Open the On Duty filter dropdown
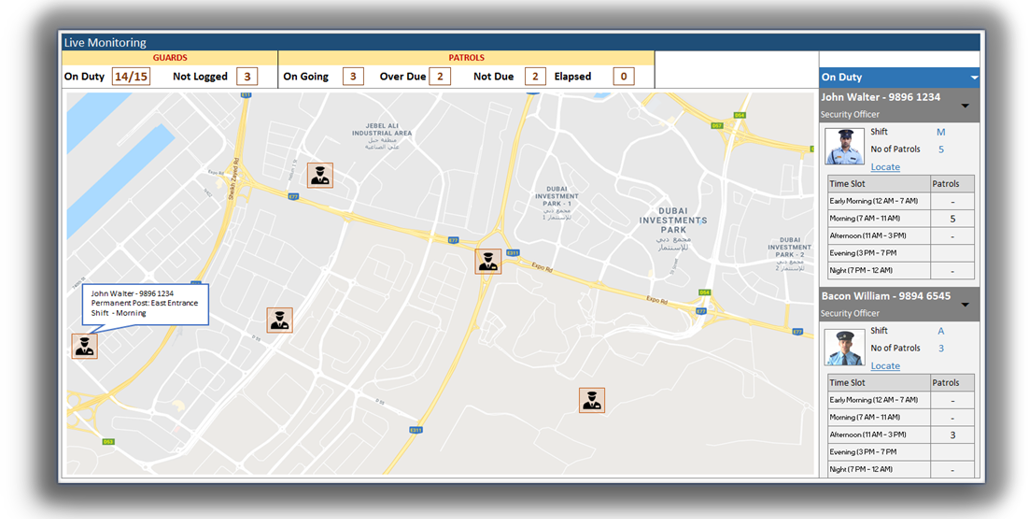1028x519 pixels. (x=973, y=78)
